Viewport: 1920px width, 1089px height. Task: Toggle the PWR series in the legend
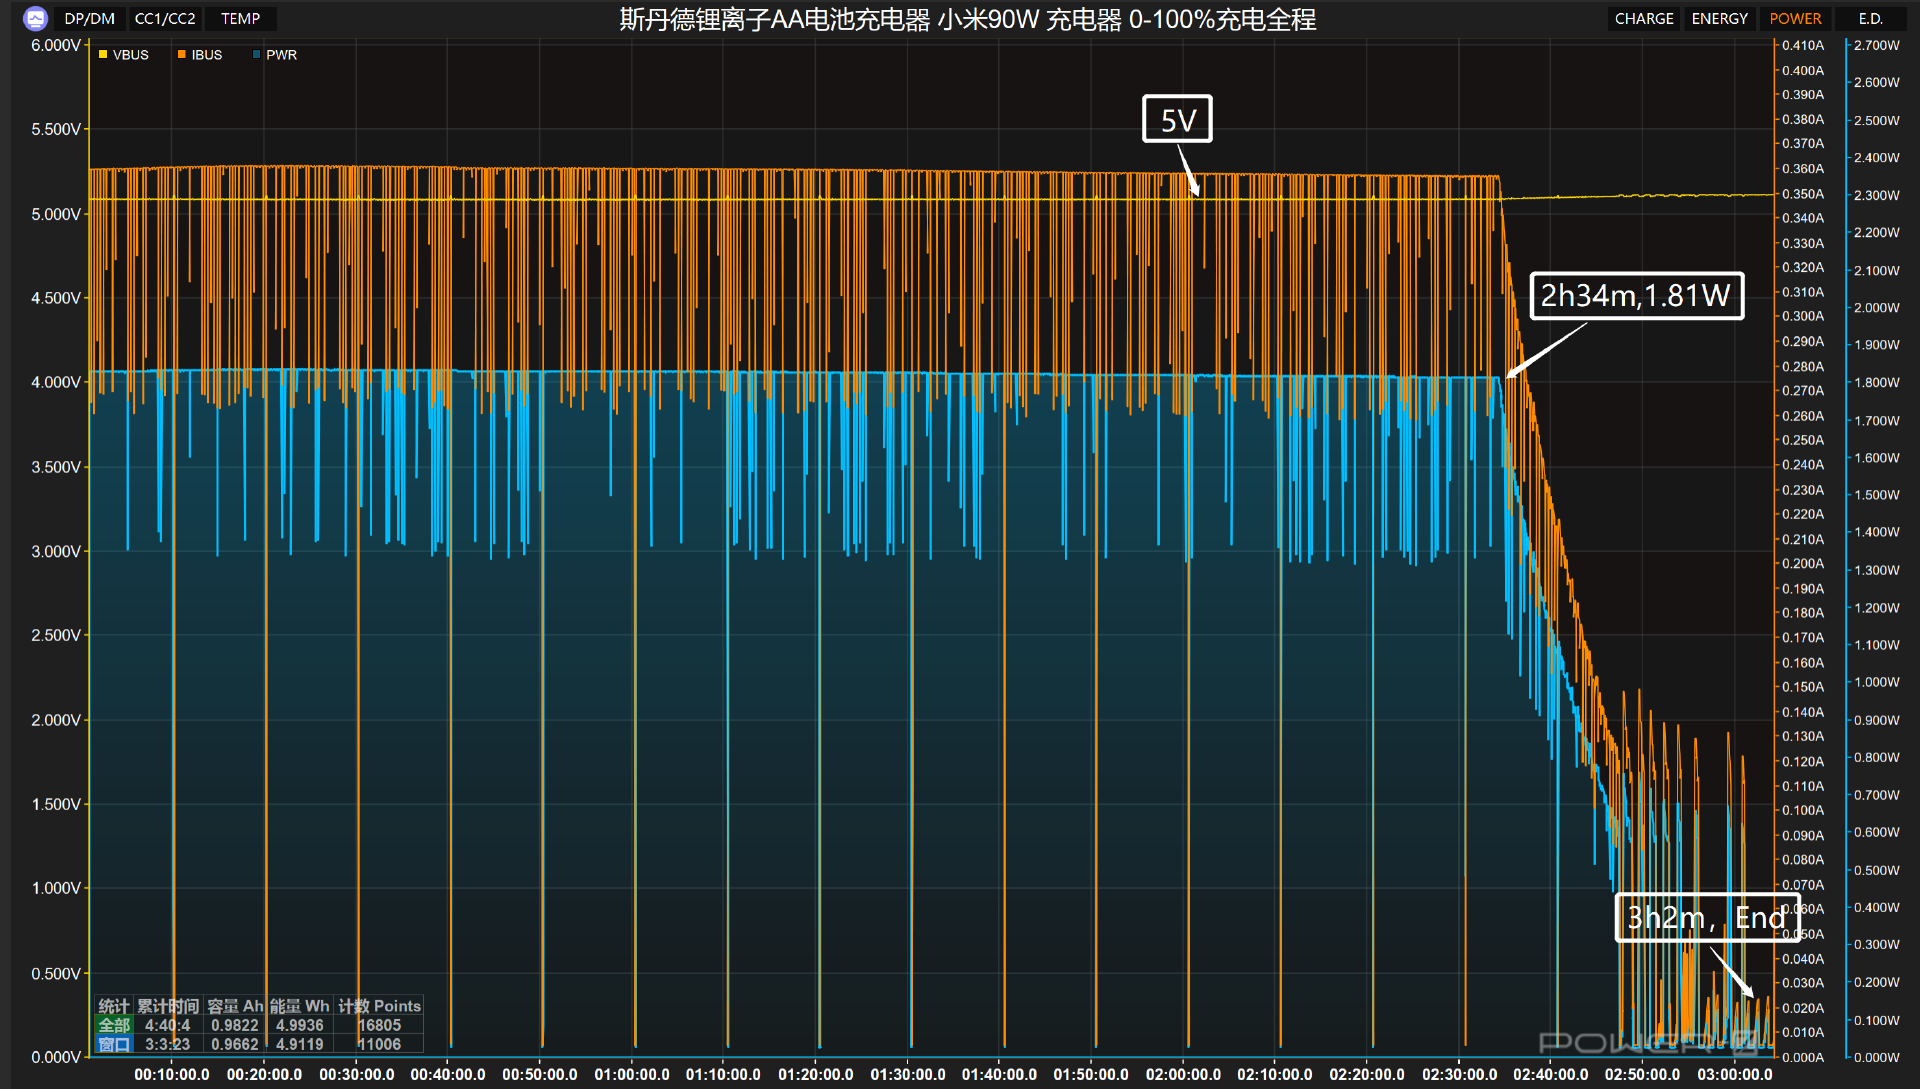274,55
